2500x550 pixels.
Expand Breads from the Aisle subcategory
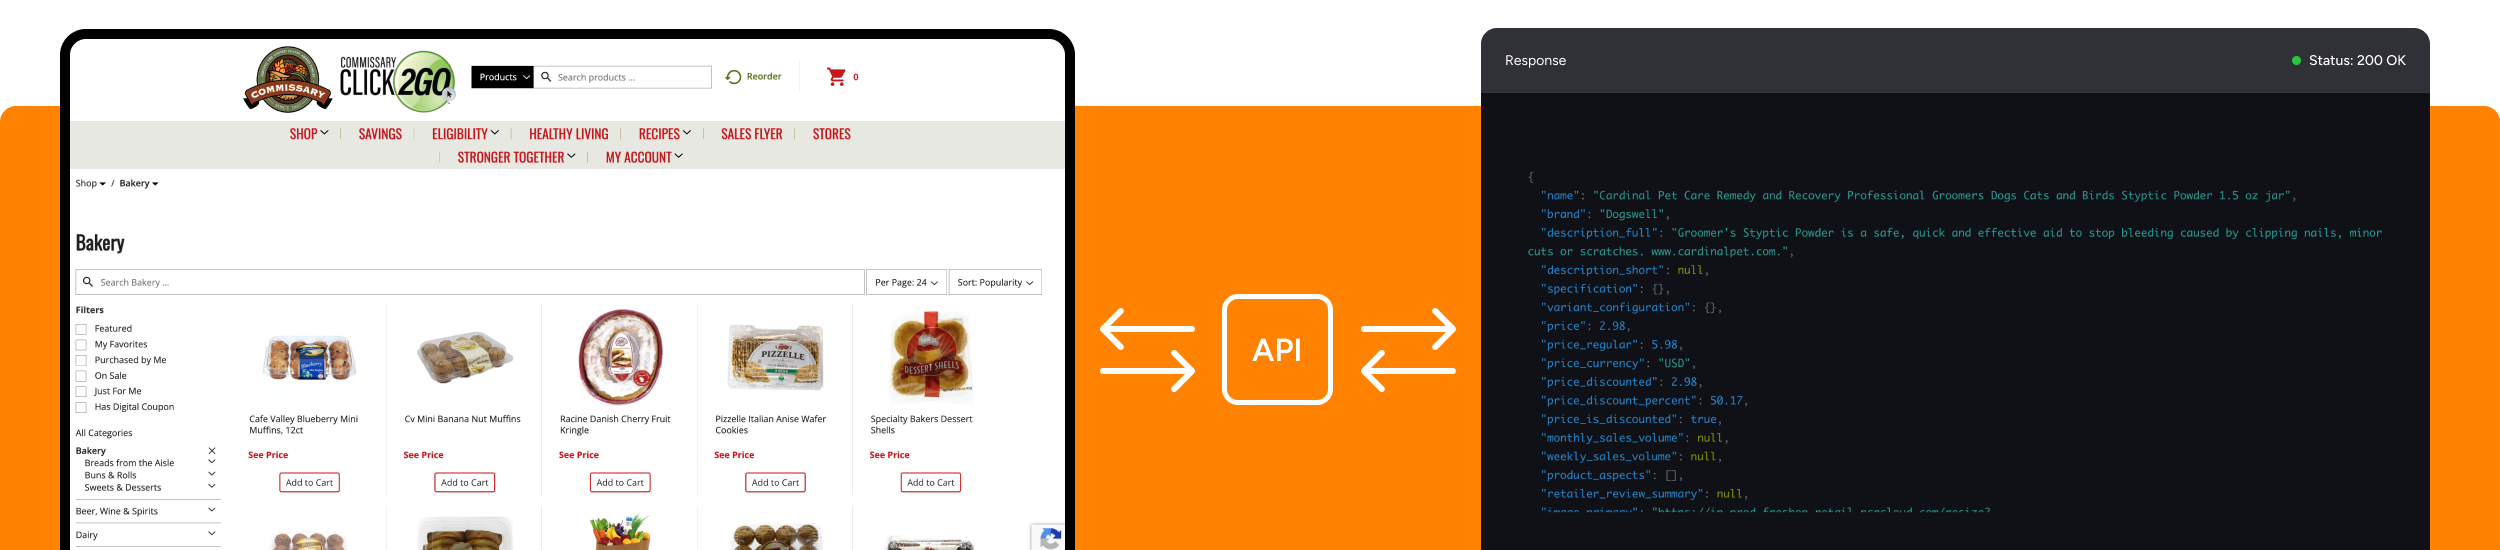point(212,462)
